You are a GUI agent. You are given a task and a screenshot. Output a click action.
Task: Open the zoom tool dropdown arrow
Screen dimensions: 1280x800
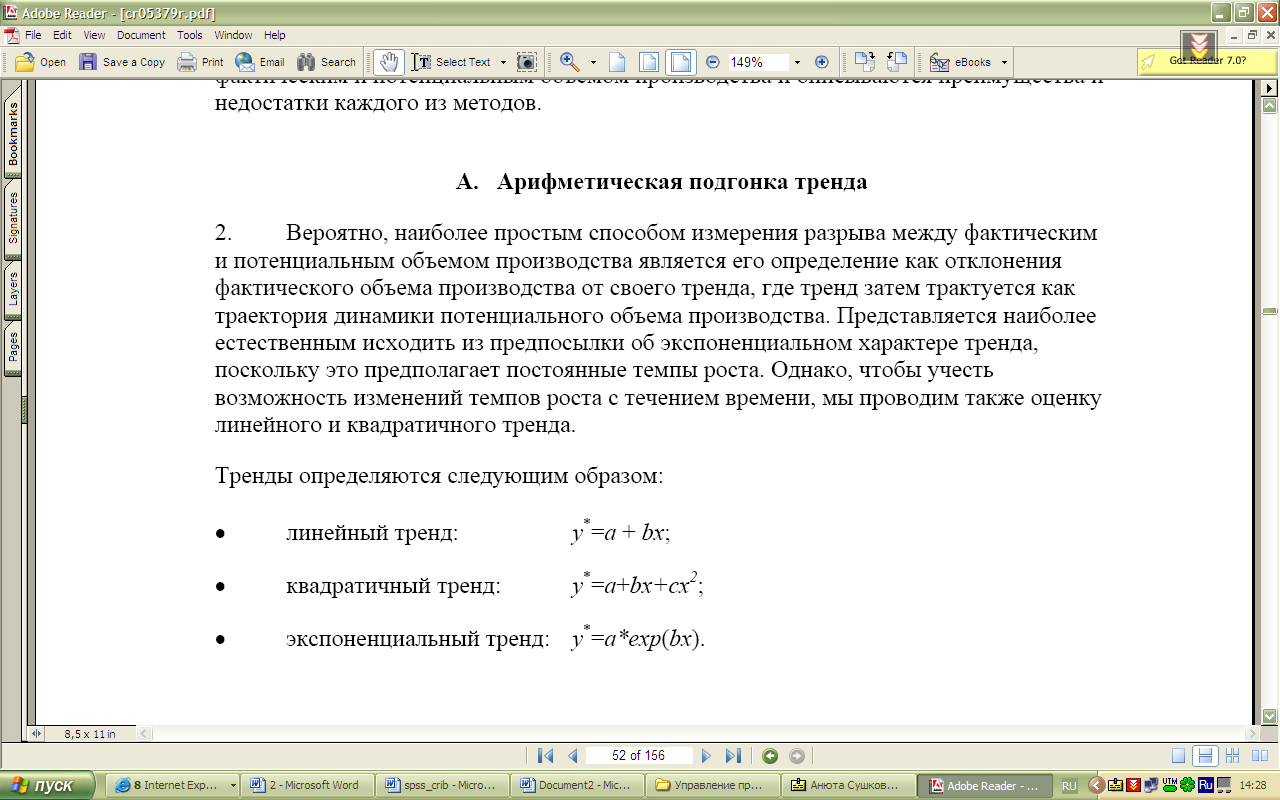click(x=593, y=62)
